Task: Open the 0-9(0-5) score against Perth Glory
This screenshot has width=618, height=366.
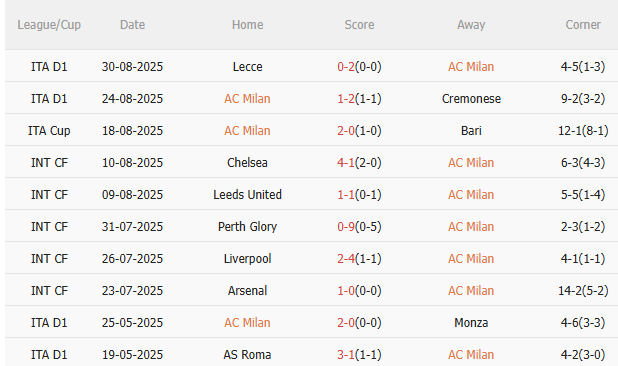Action: point(359,227)
